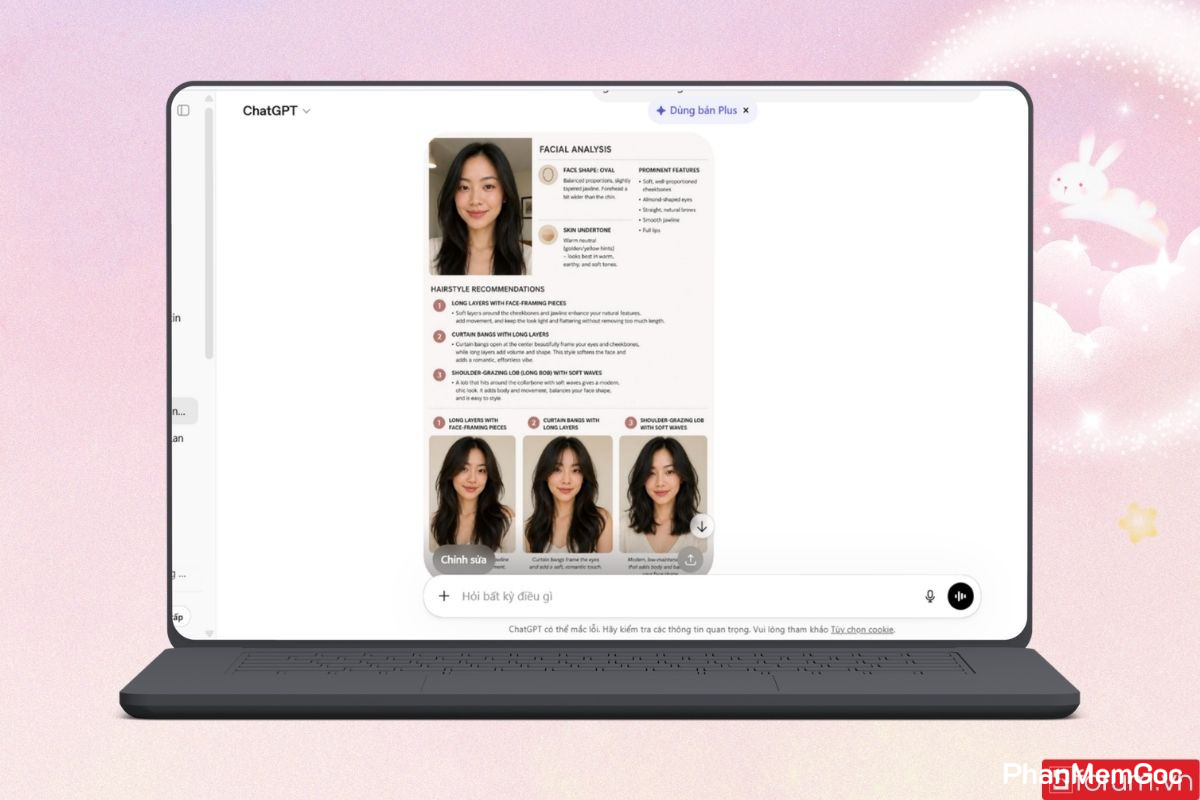Open the ChatGPT model dropdown
The width and height of the screenshot is (1200, 800).
(x=276, y=111)
